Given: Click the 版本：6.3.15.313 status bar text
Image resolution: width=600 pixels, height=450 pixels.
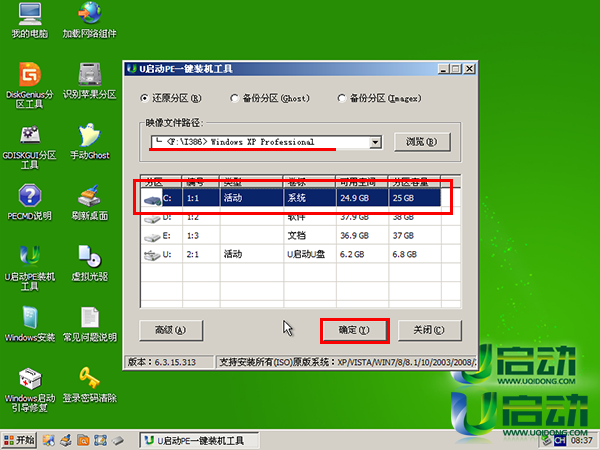Looking at the screenshot, I should point(162,362).
